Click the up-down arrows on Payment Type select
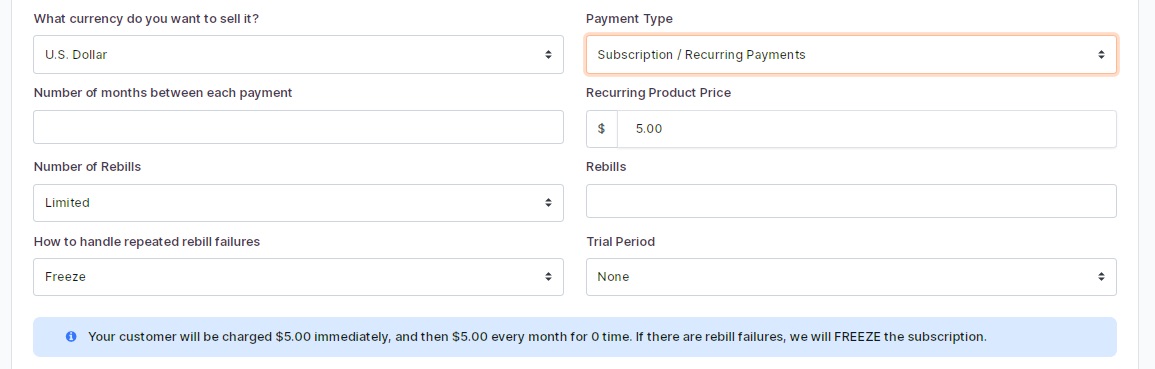Image resolution: width=1155 pixels, height=369 pixels. click(1100, 55)
